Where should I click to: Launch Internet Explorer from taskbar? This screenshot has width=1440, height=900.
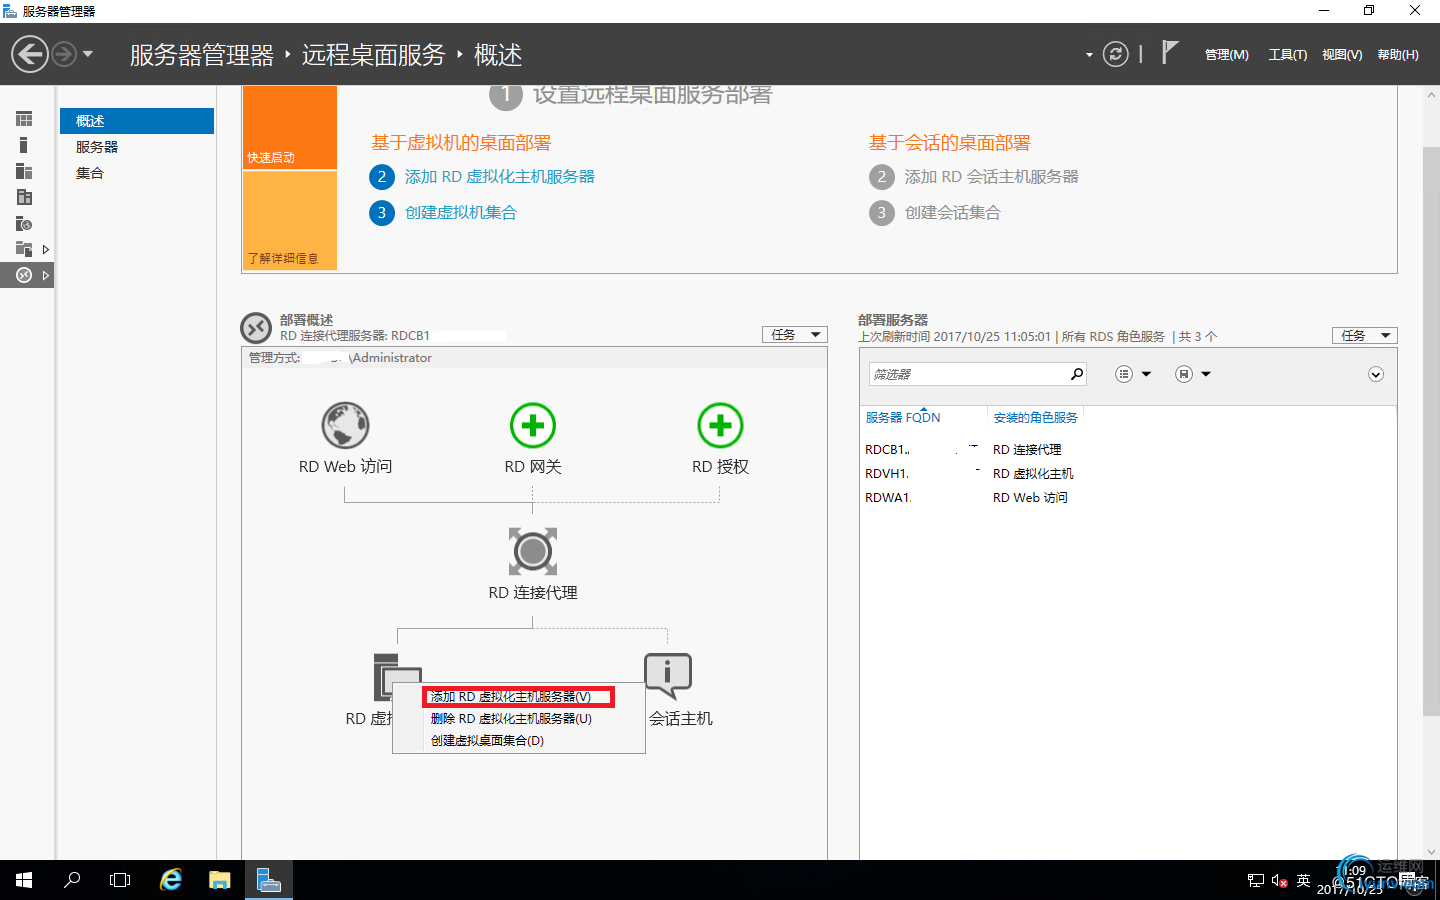[171, 880]
